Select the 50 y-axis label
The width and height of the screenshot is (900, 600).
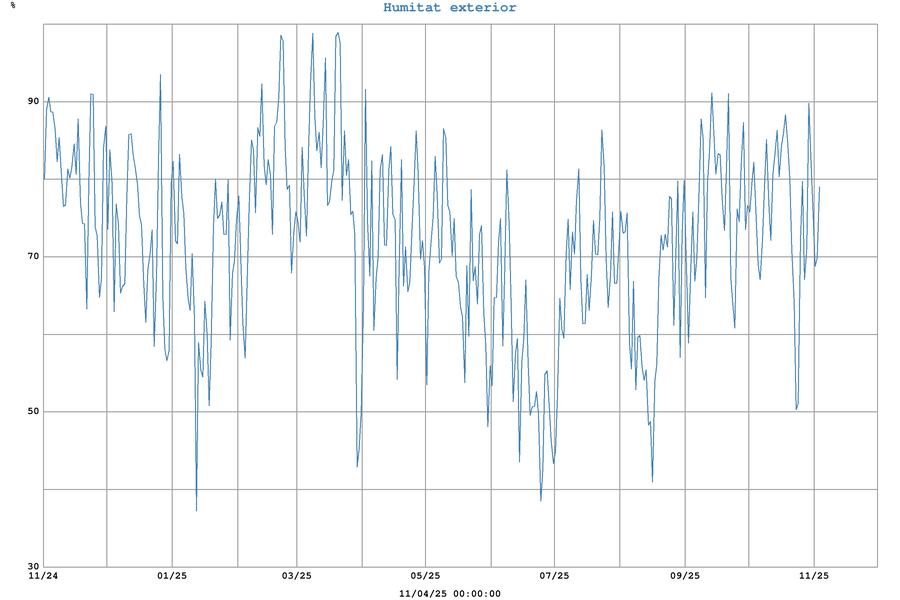[33, 412]
